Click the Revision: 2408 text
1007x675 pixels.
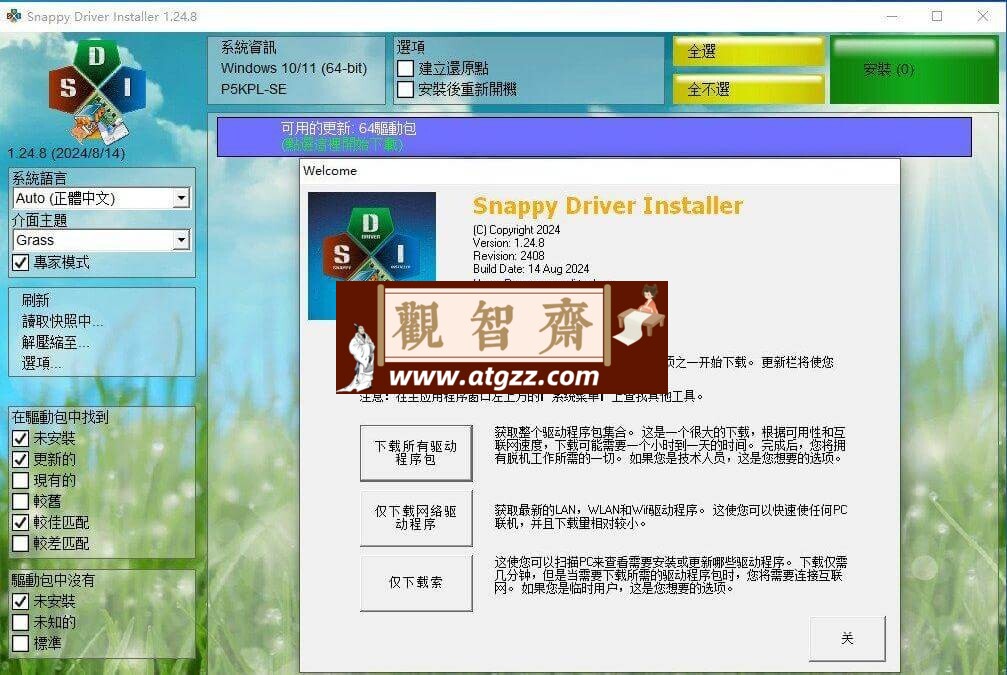(508, 256)
